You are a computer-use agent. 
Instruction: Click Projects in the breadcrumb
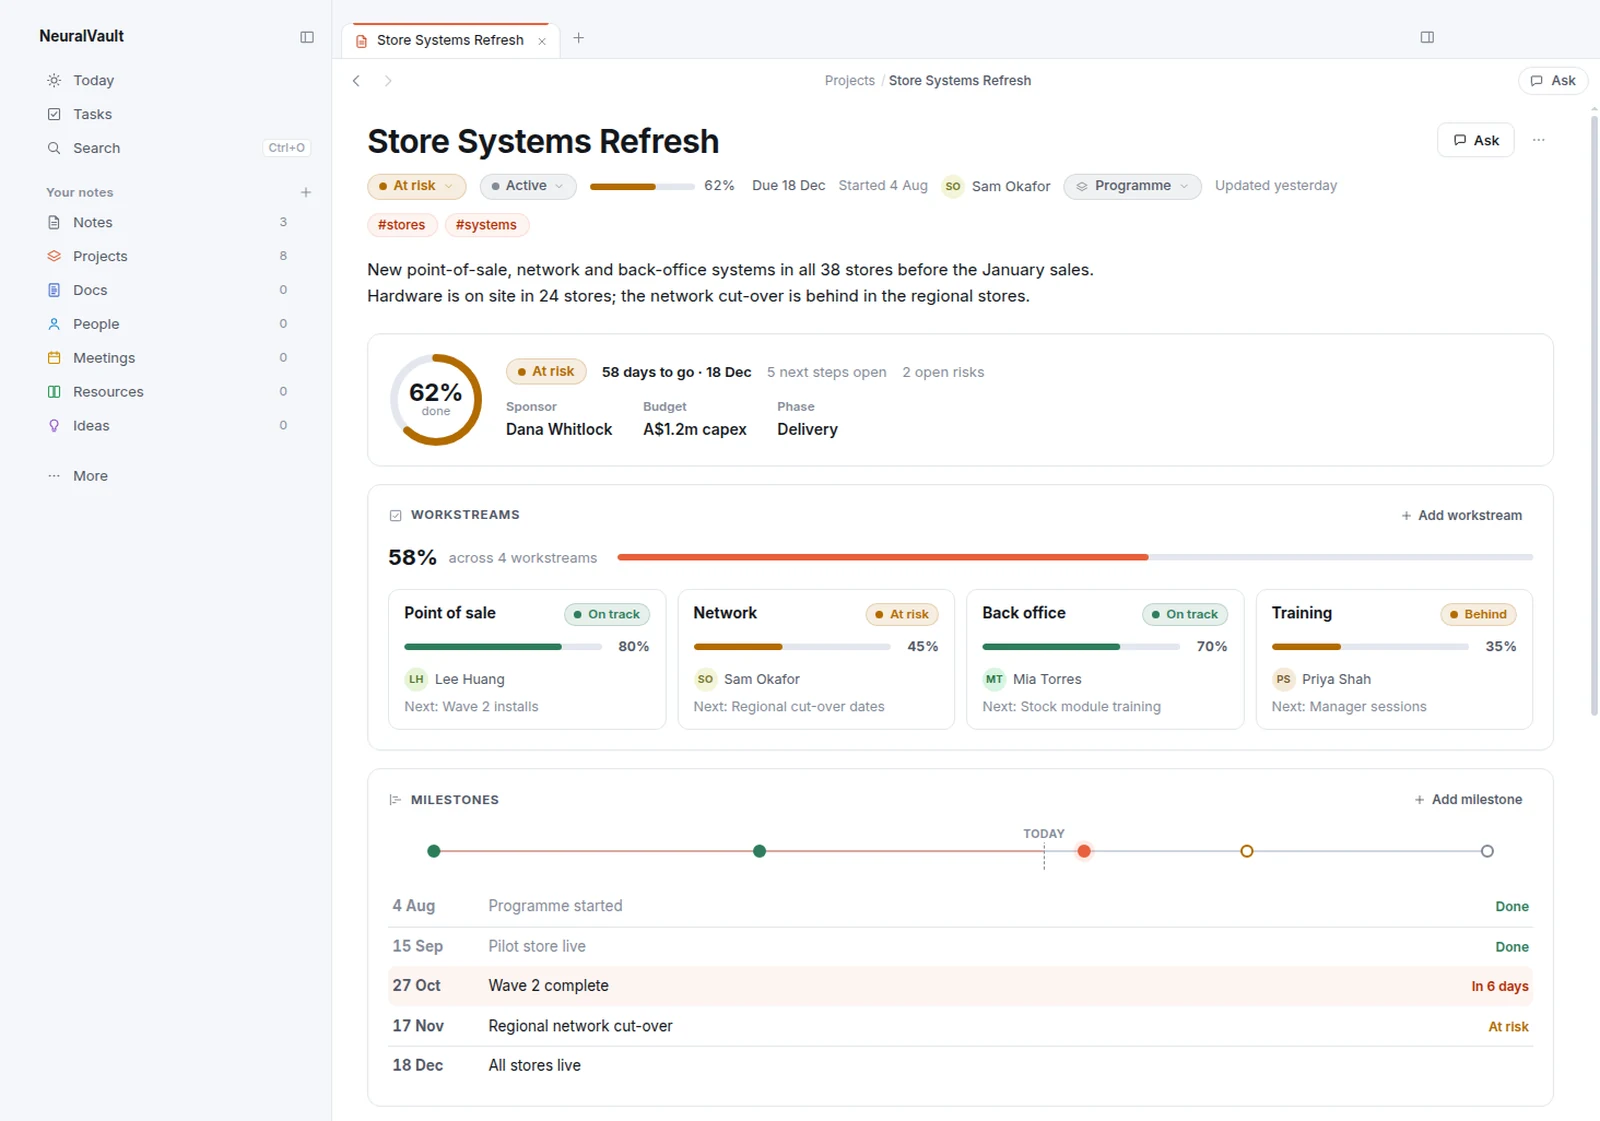849,81
